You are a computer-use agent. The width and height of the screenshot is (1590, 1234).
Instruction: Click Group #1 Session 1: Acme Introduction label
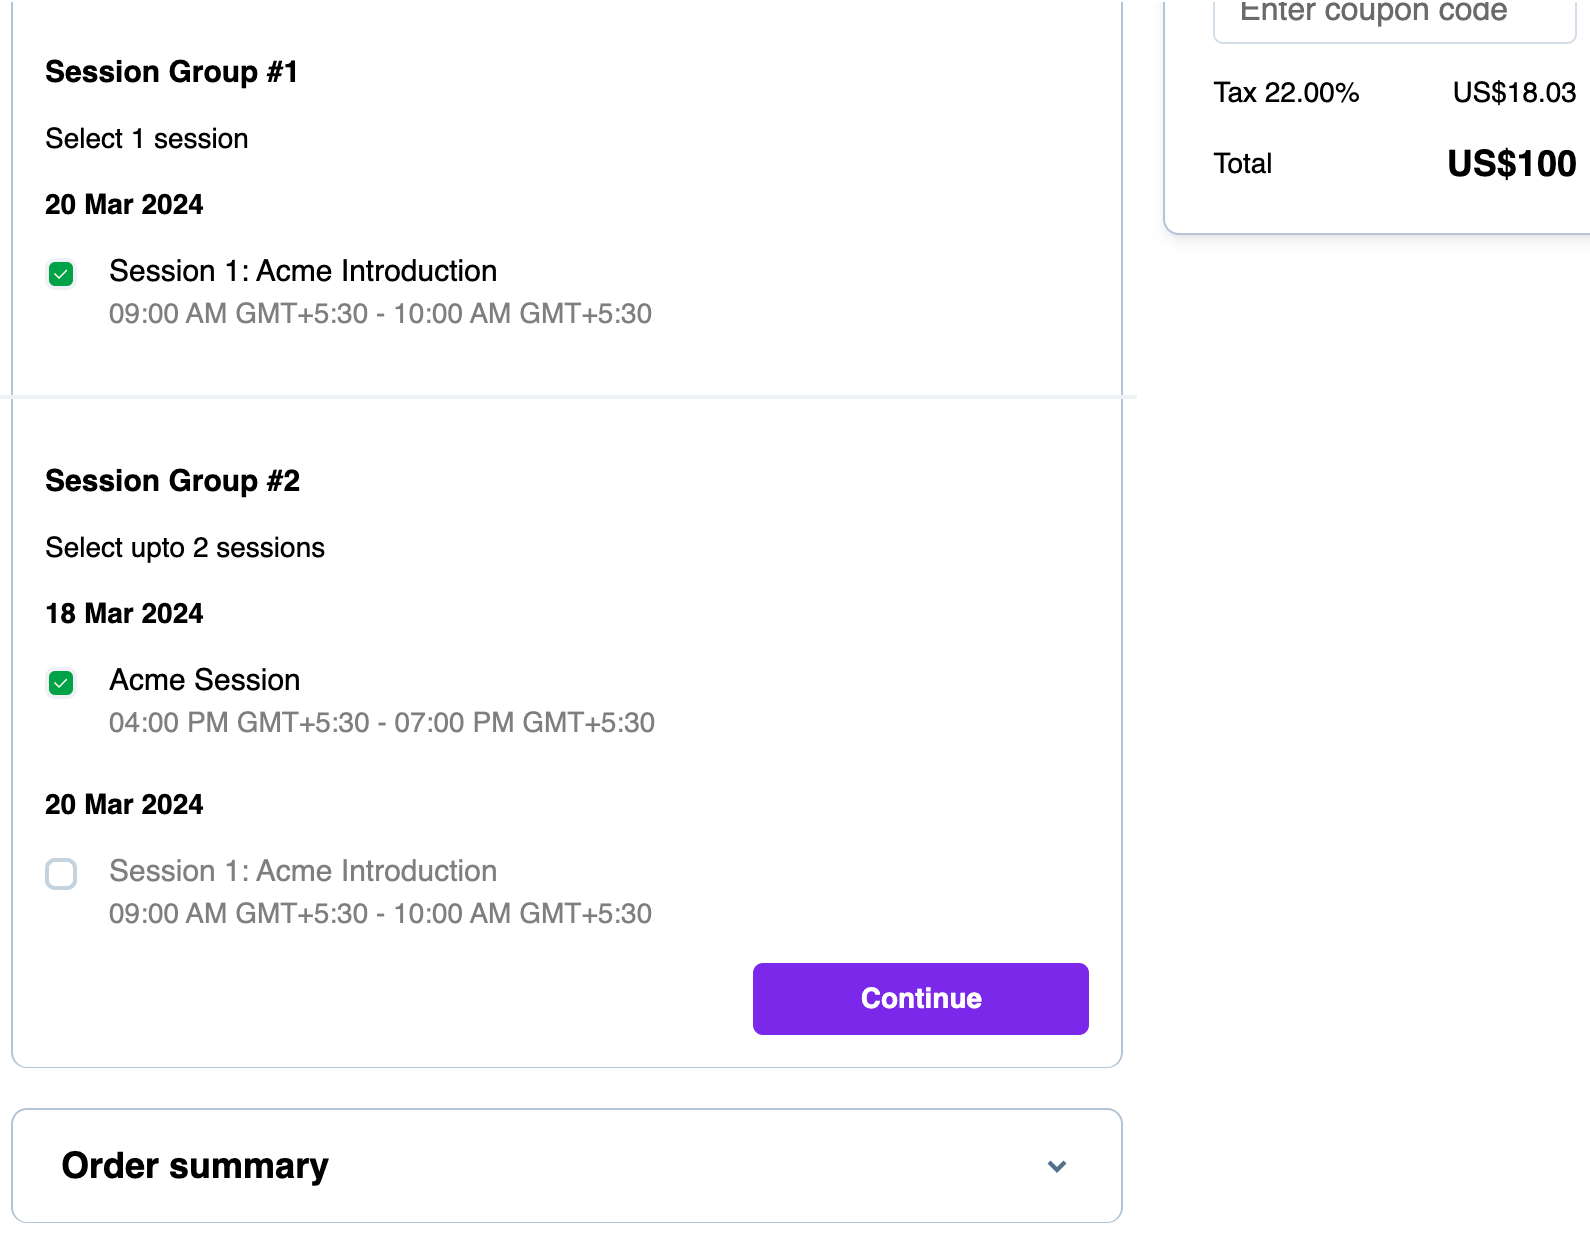tap(302, 271)
